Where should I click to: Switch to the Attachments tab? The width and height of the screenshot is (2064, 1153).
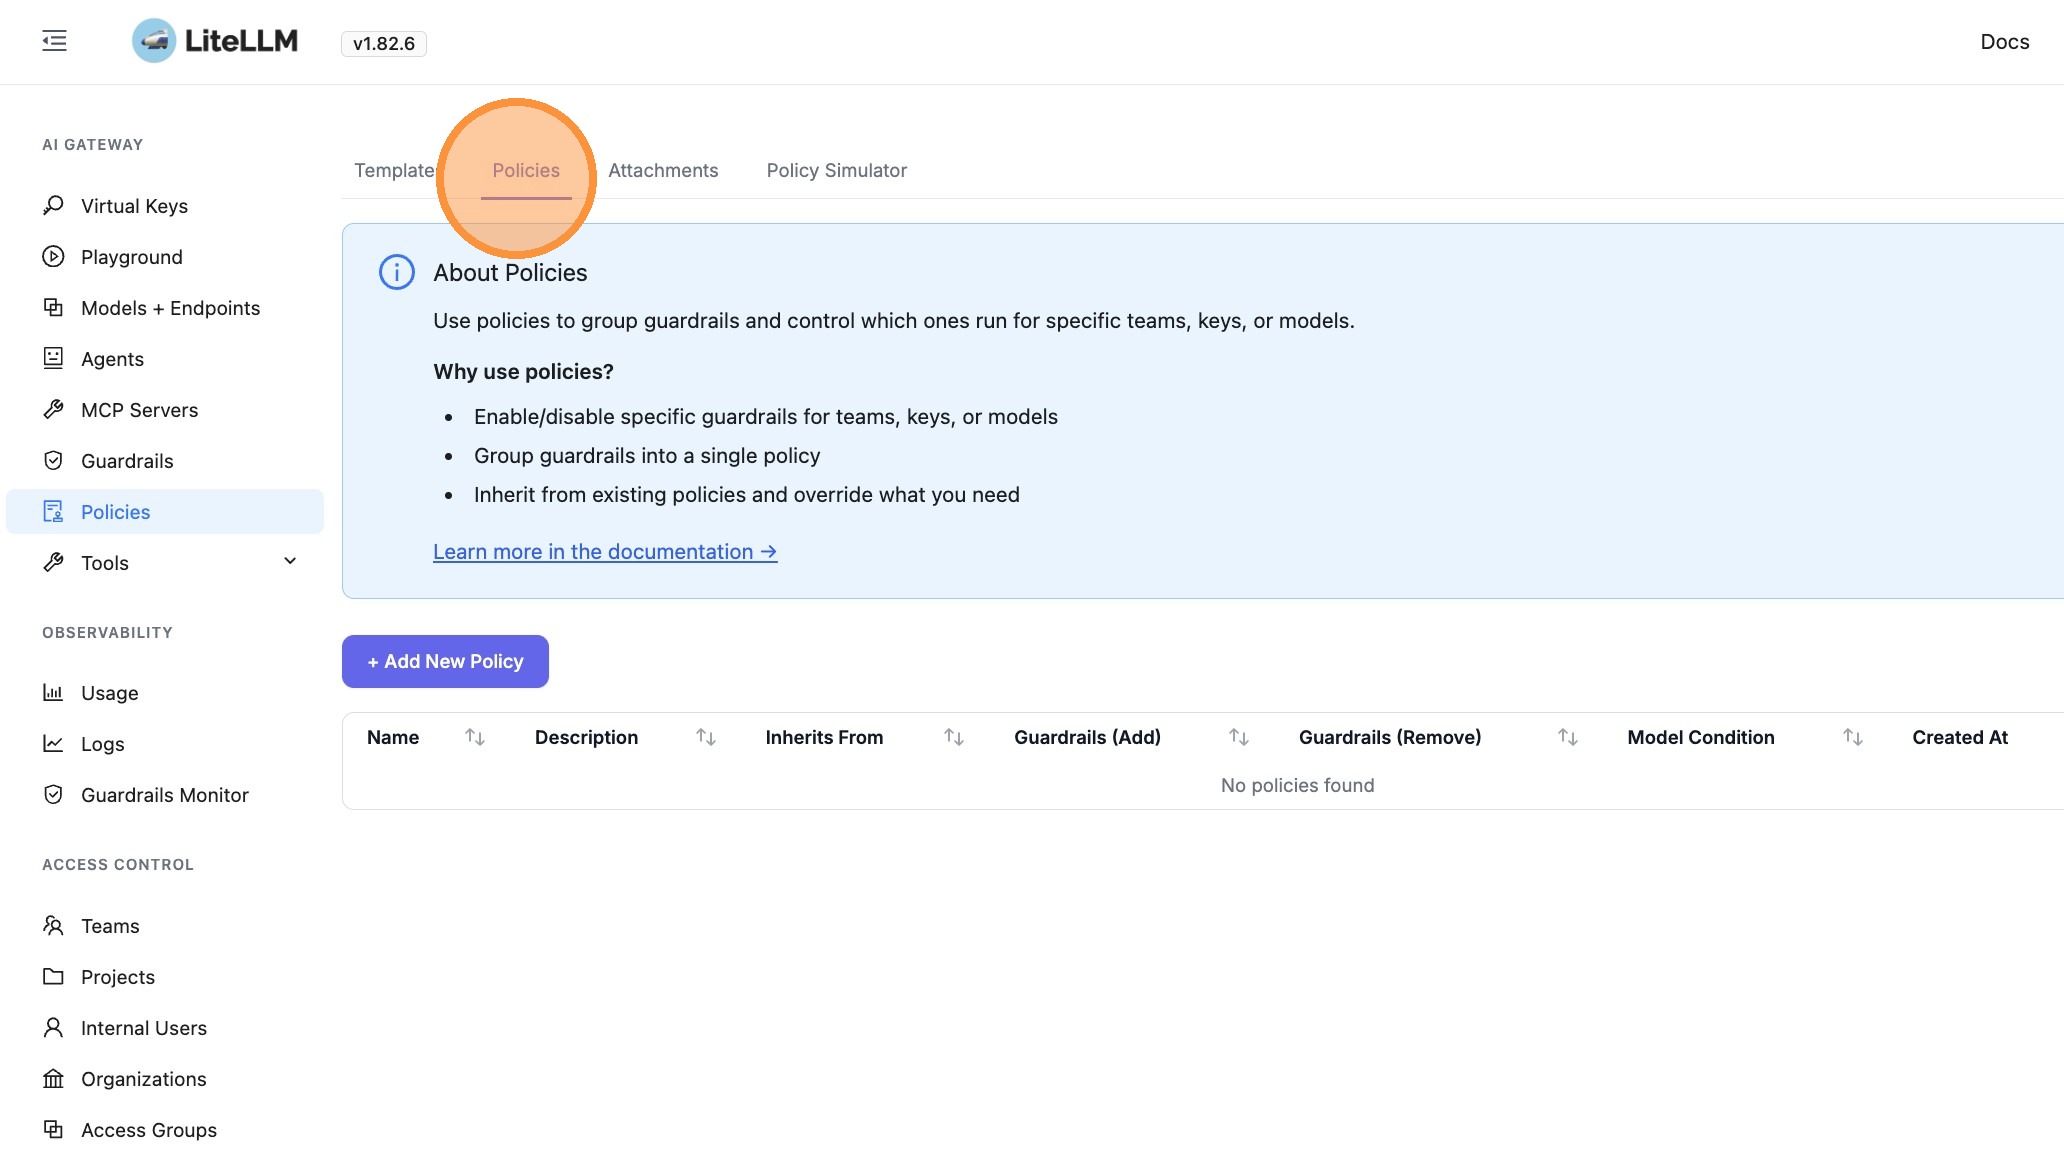pyautogui.click(x=663, y=170)
